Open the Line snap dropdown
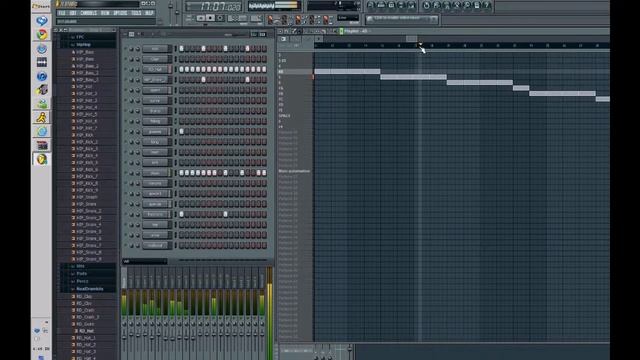This screenshot has height=360, width=640. [x=348, y=18]
